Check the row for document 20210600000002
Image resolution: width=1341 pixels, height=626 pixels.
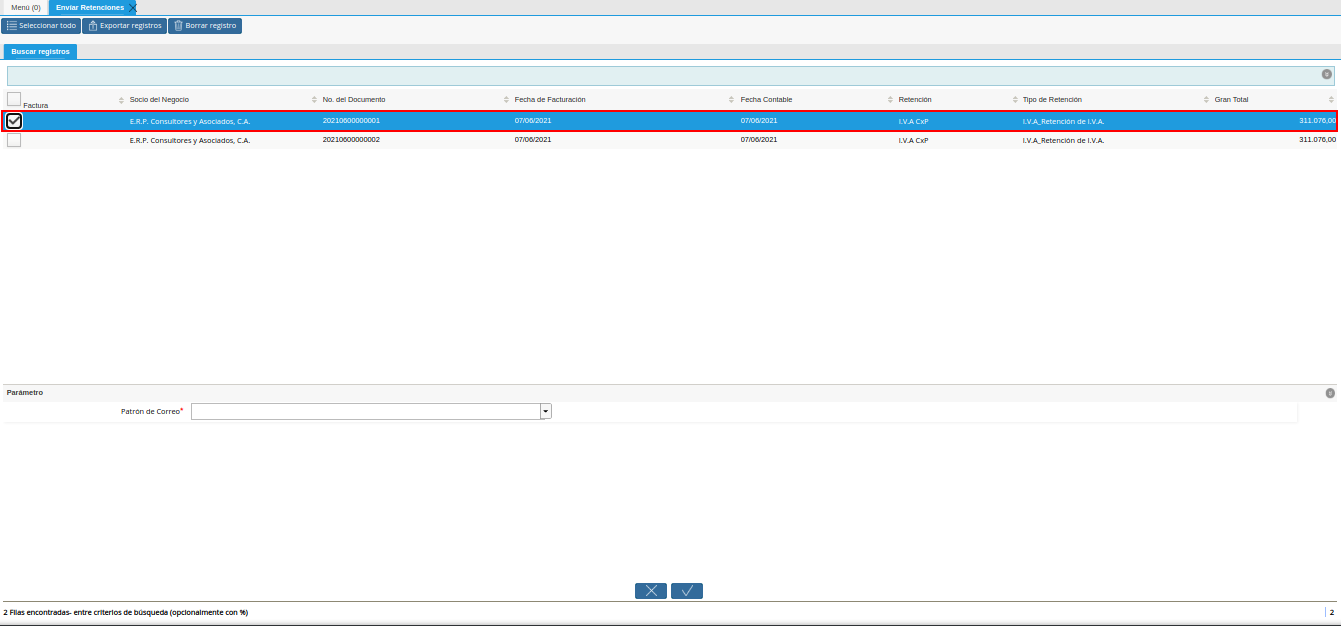click(x=14, y=140)
